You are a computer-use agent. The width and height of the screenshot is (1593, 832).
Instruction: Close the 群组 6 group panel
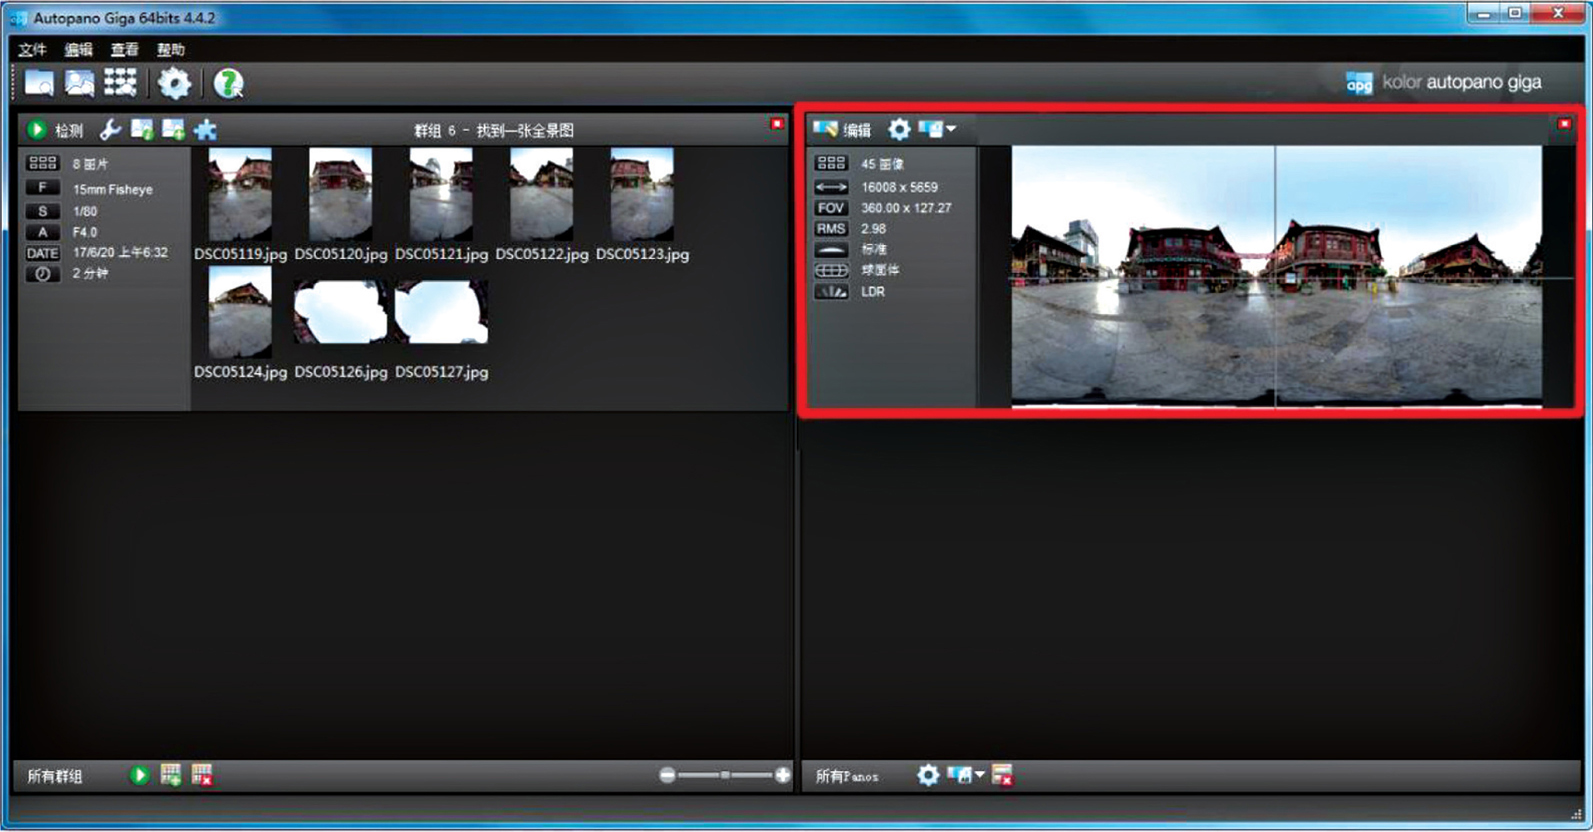coord(776,124)
